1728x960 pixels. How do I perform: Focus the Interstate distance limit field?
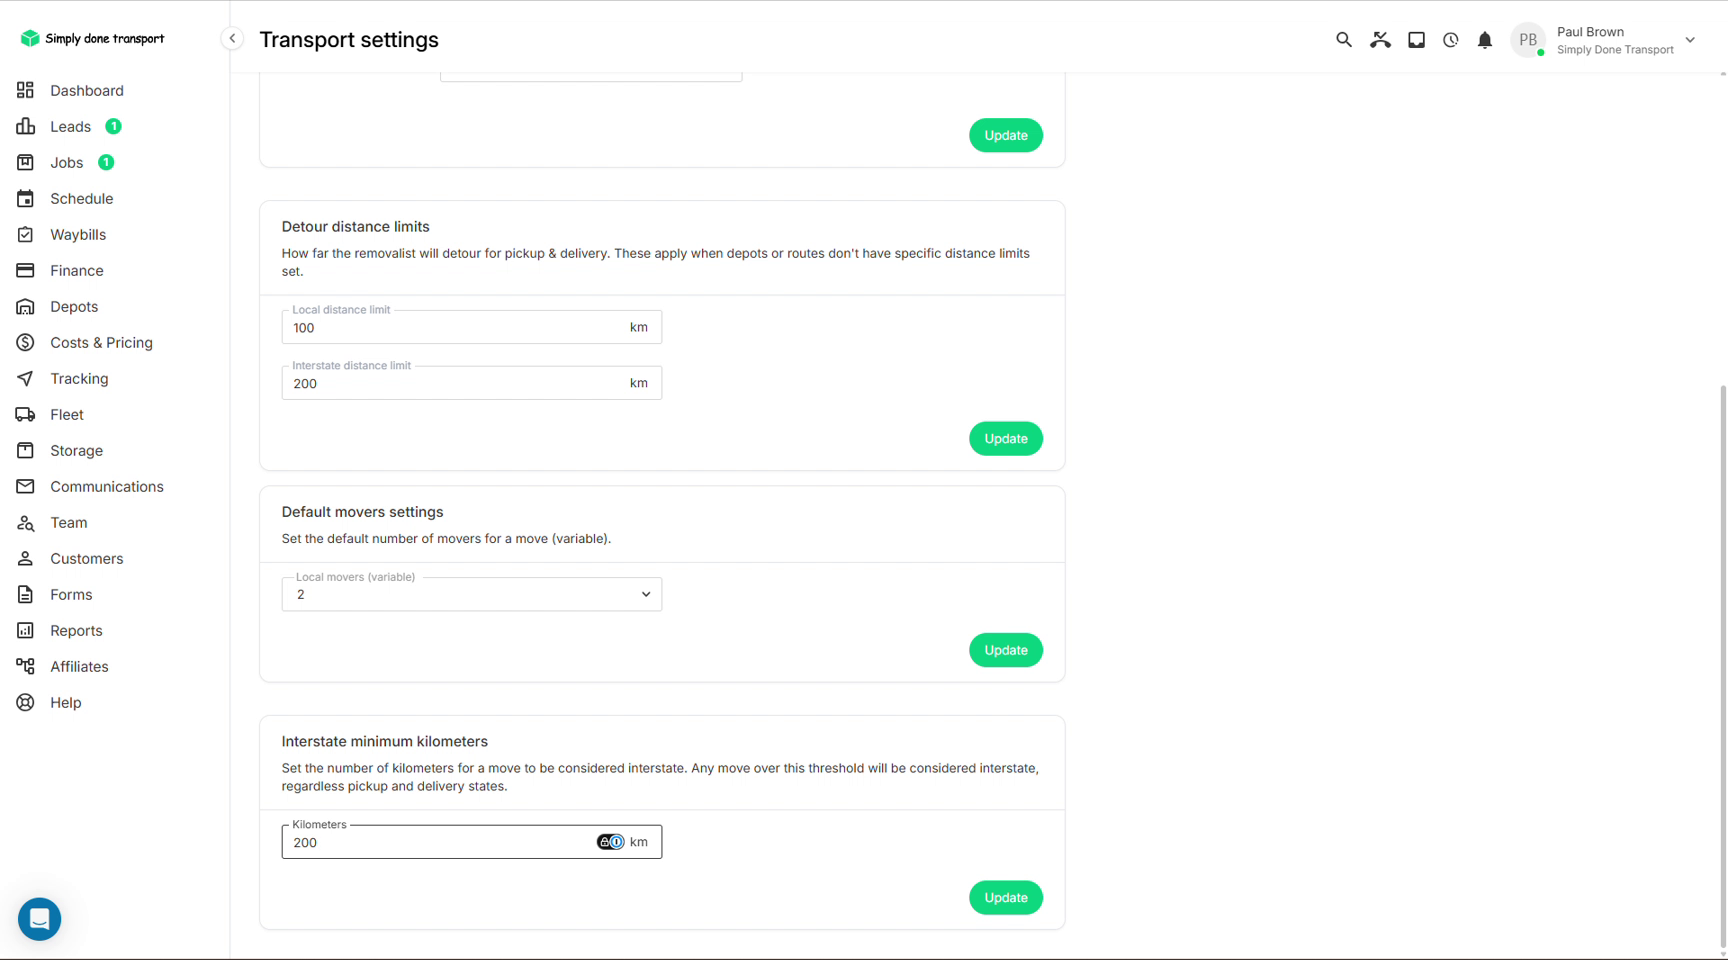471,383
